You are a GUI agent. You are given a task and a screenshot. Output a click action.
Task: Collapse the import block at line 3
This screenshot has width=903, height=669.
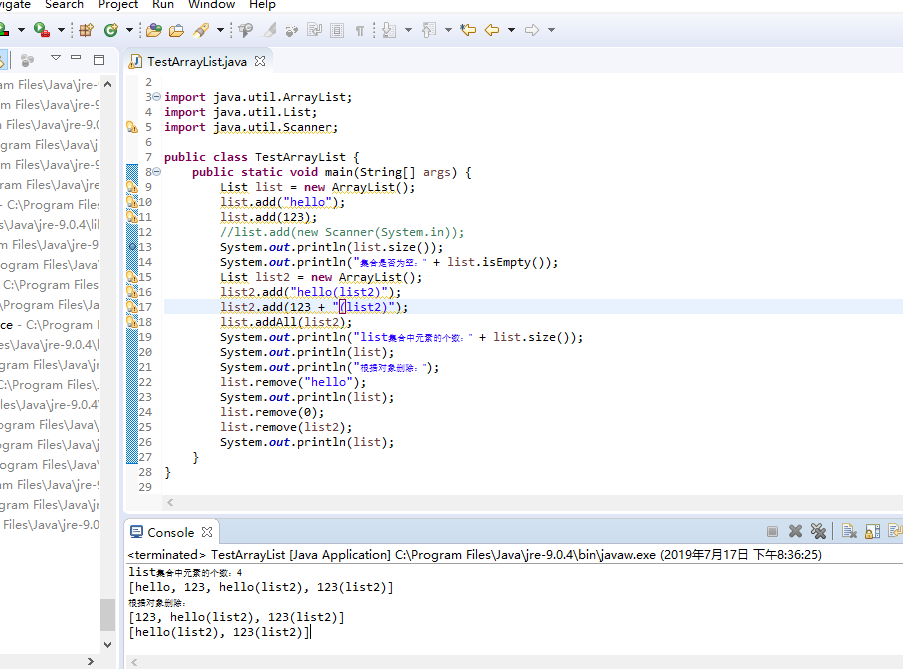click(157, 97)
